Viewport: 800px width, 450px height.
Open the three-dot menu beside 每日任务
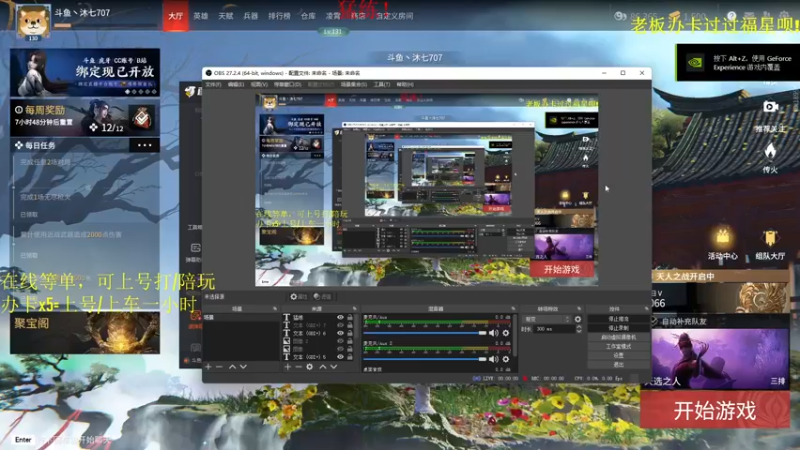[x=144, y=145]
